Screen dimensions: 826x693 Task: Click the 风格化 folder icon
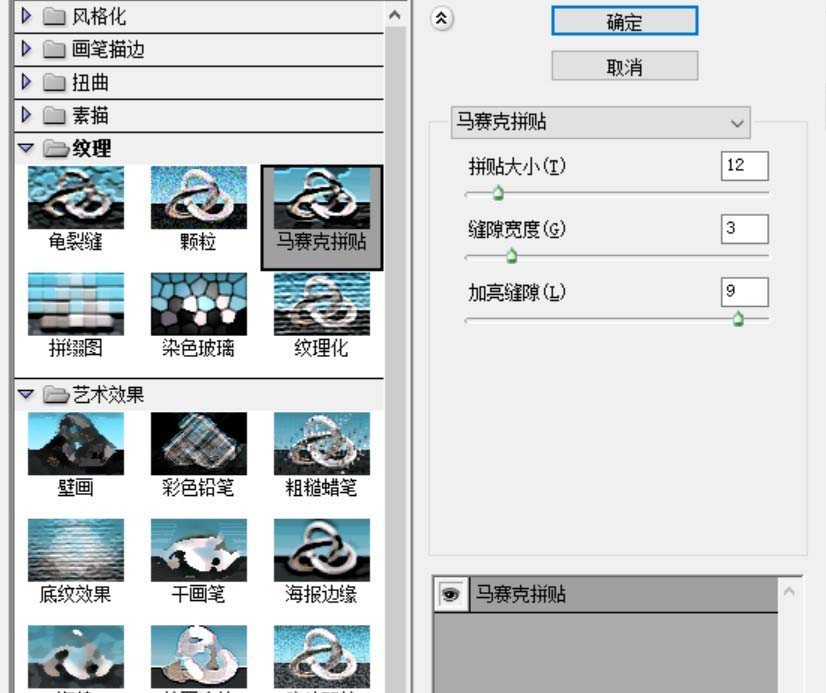point(54,17)
